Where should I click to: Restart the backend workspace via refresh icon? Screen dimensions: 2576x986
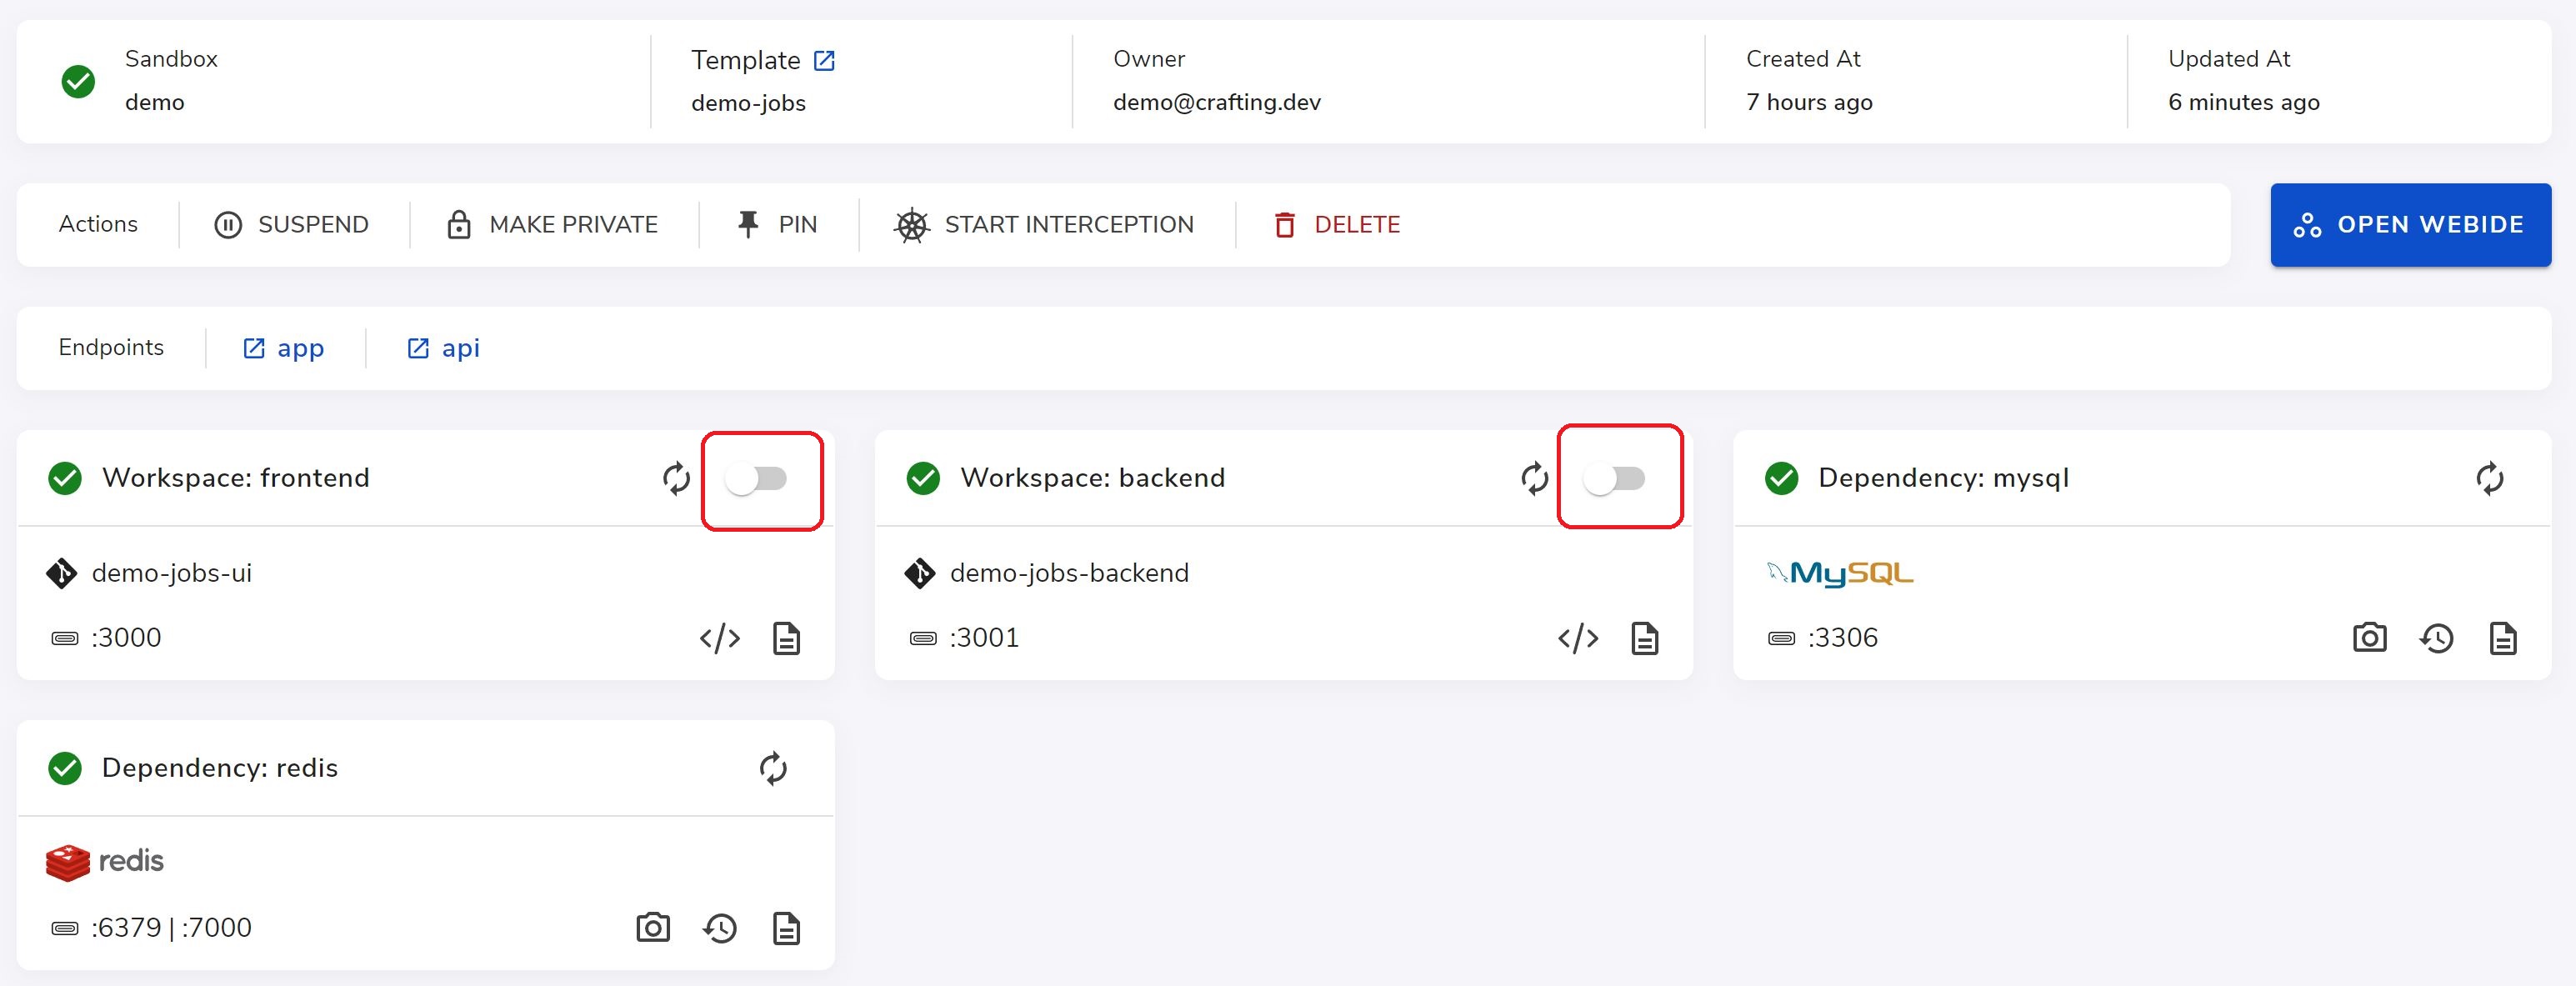tap(1534, 479)
